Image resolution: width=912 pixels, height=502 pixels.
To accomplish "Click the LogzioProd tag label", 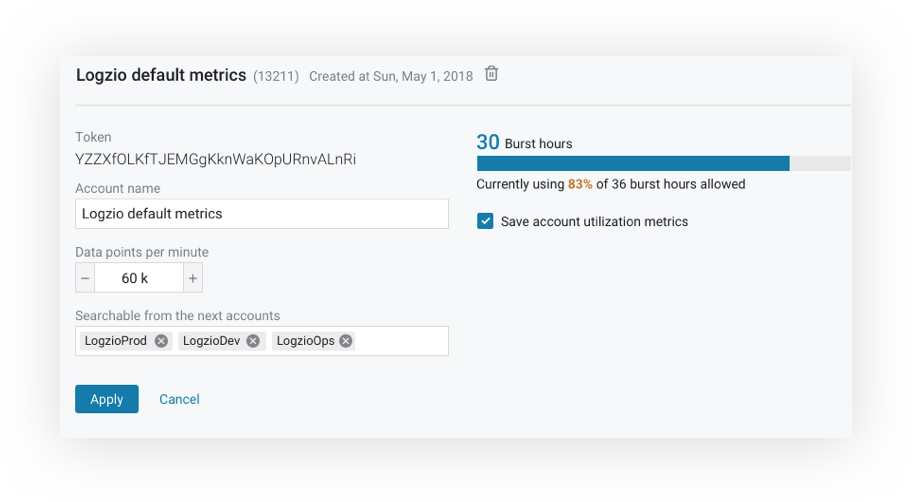I will tap(116, 341).
